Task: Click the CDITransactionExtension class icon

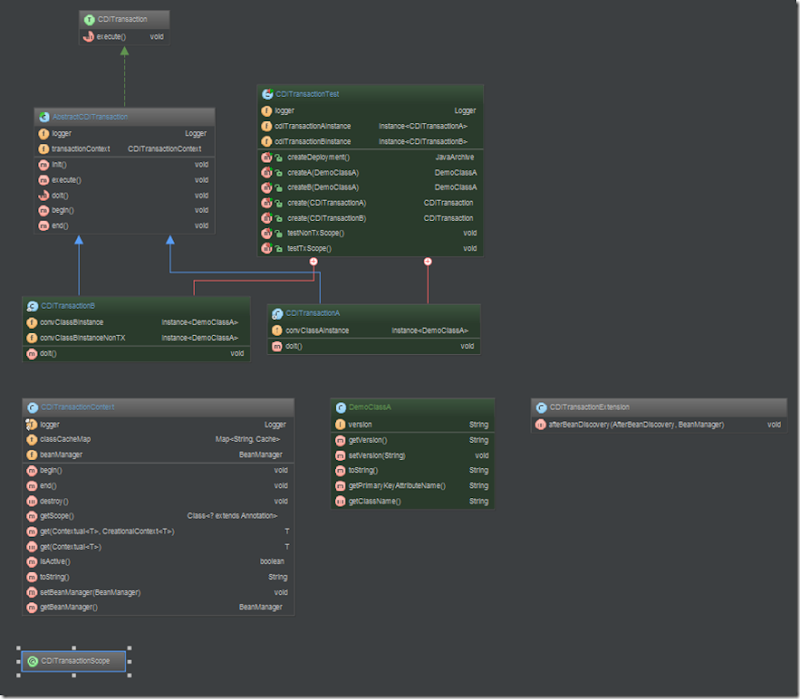Action: [541, 408]
